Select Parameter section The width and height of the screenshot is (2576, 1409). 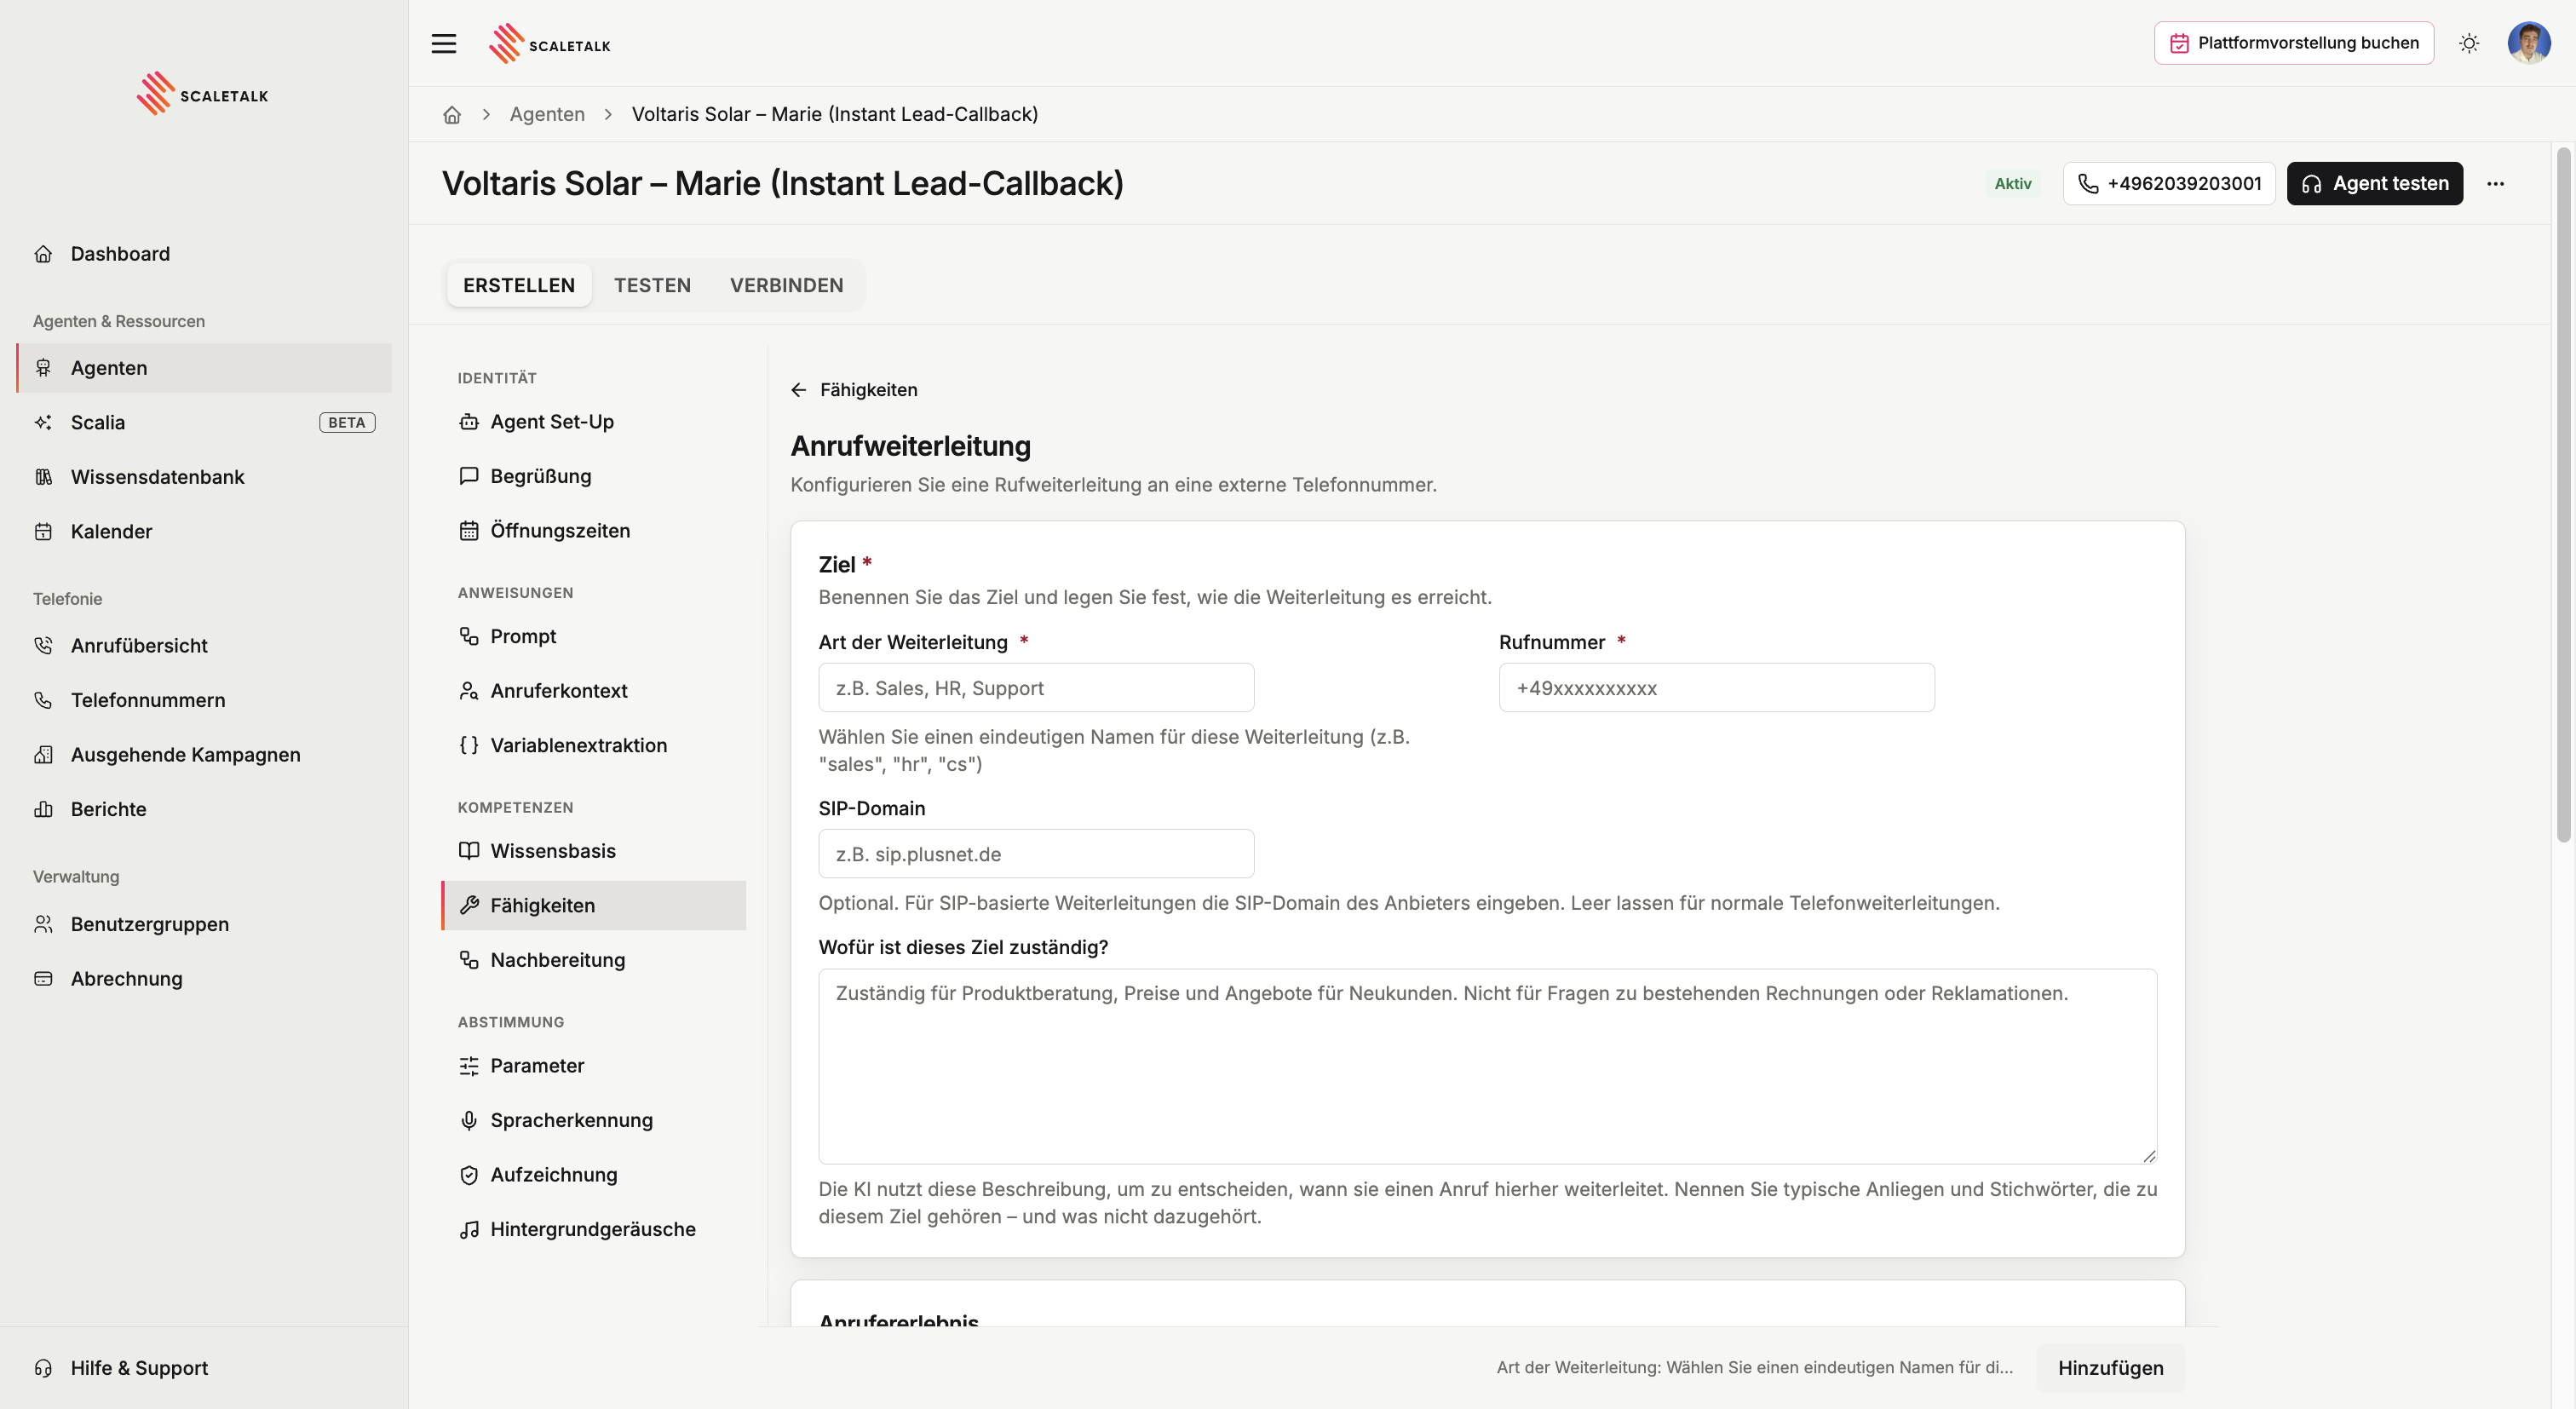[x=594, y=1065]
